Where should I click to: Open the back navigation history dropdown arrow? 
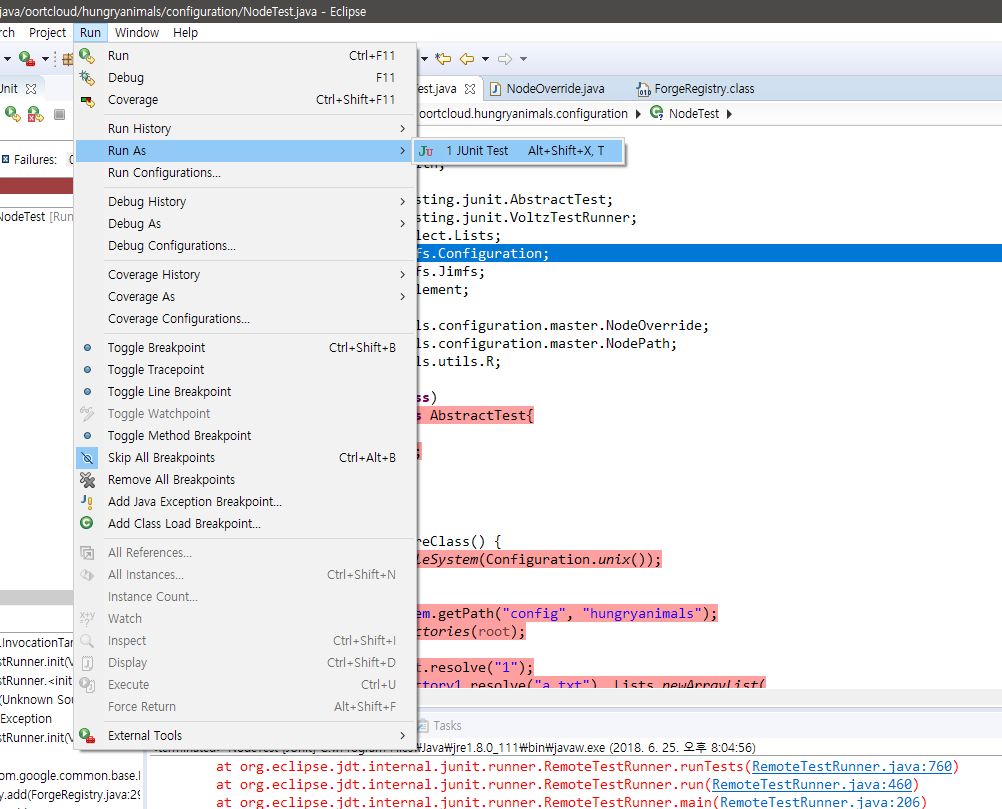pyautogui.click(x=486, y=59)
